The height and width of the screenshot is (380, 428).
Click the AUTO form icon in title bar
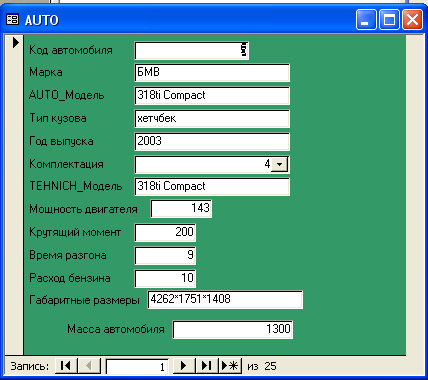pyautogui.click(x=13, y=20)
